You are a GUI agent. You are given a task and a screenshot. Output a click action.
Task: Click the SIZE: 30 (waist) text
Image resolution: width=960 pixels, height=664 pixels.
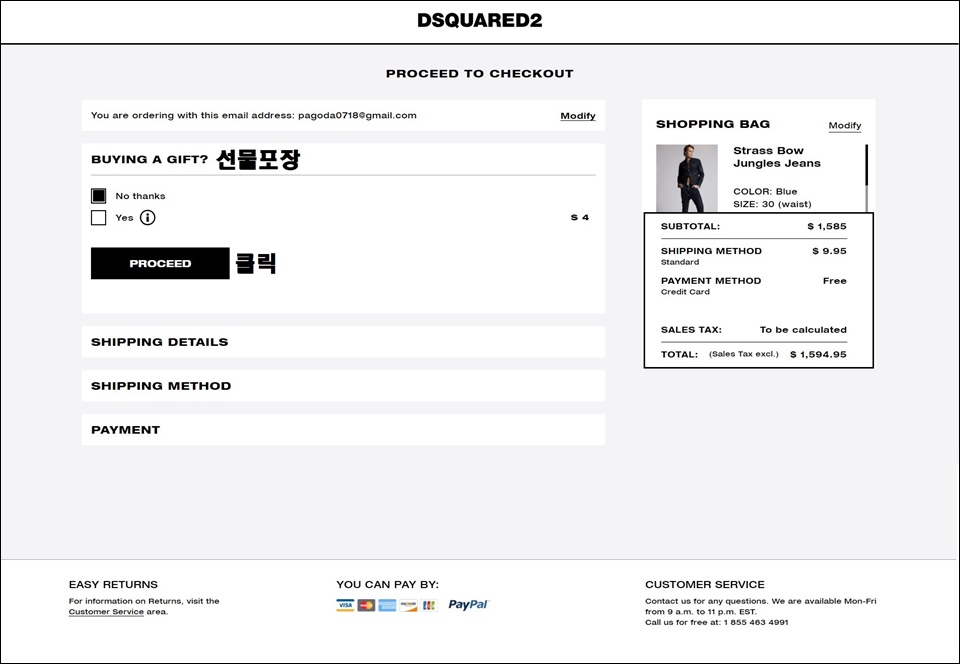772,204
